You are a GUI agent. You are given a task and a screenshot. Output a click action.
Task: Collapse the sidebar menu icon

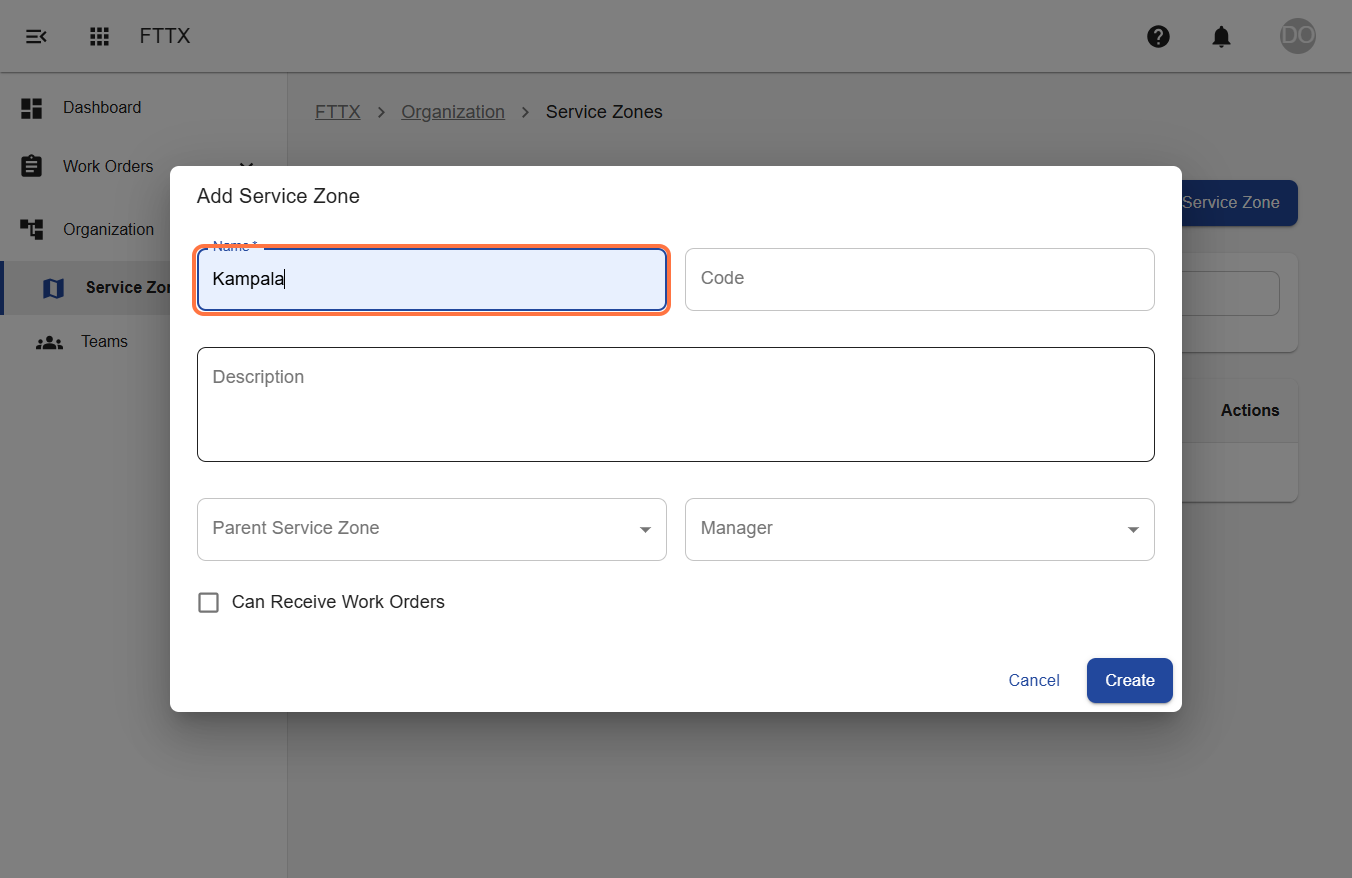36,37
